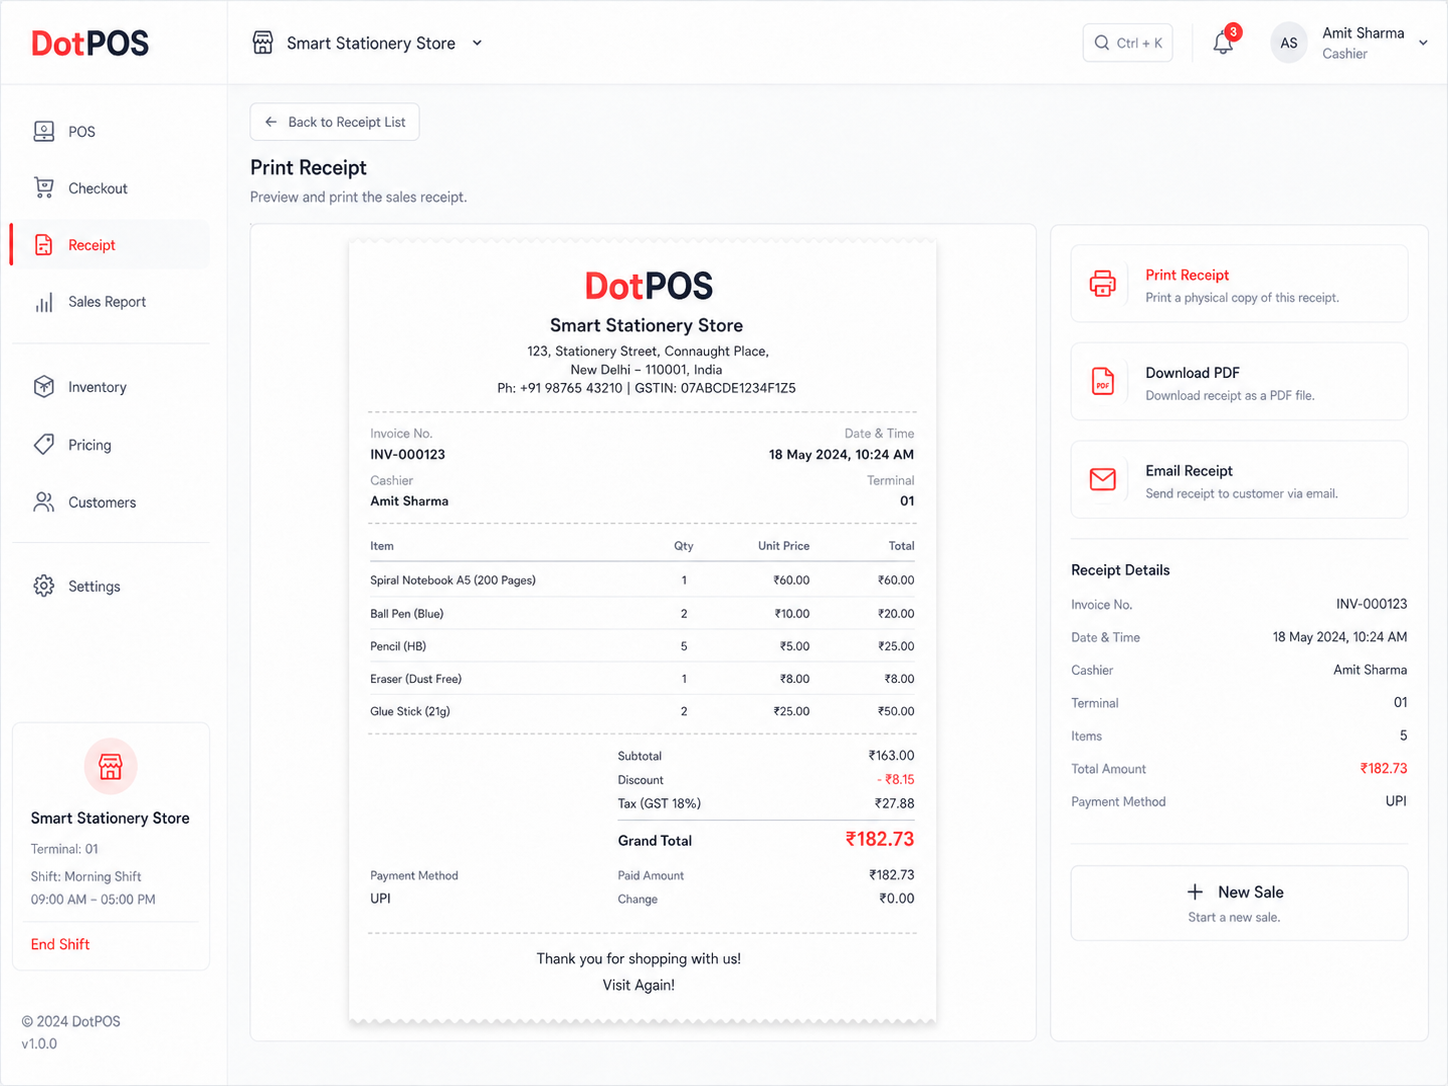Click the Print Receipt page heading
The image size is (1448, 1086).
pos(308,167)
